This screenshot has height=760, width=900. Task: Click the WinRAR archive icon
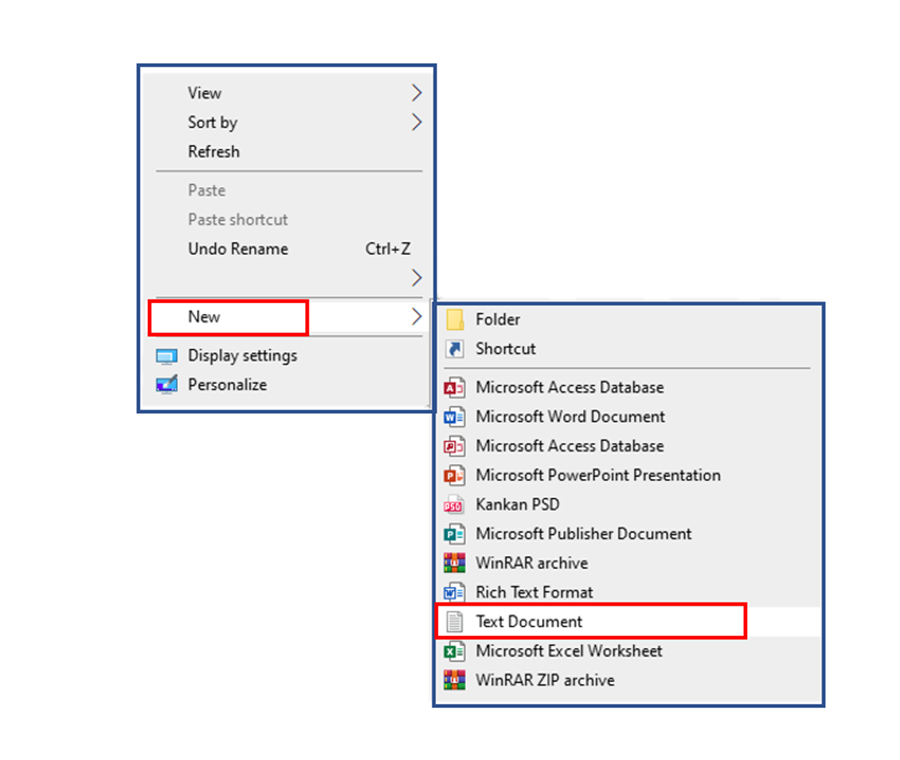[454, 563]
